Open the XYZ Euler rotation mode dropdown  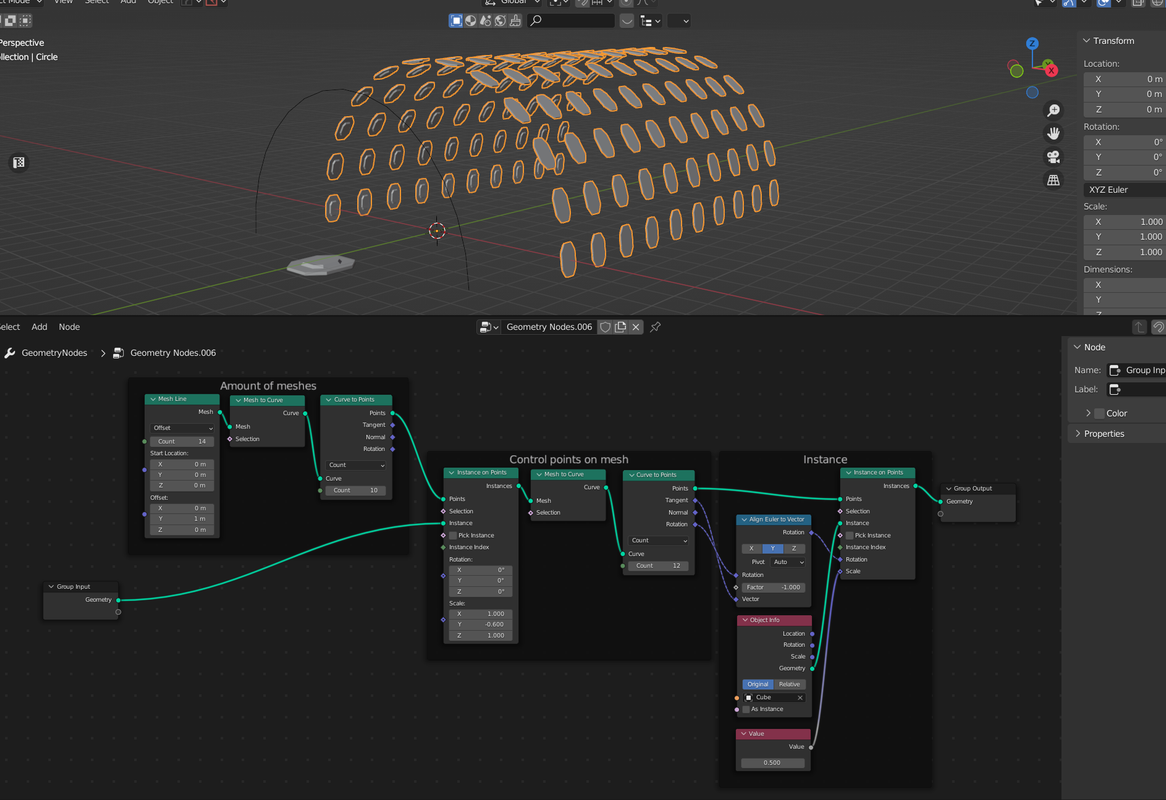click(1124, 190)
